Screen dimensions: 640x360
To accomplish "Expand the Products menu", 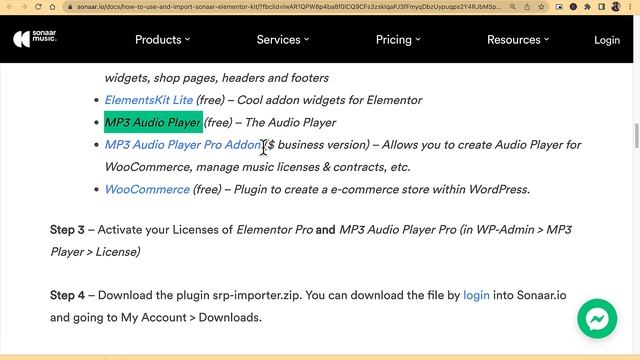I will coord(162,40).
